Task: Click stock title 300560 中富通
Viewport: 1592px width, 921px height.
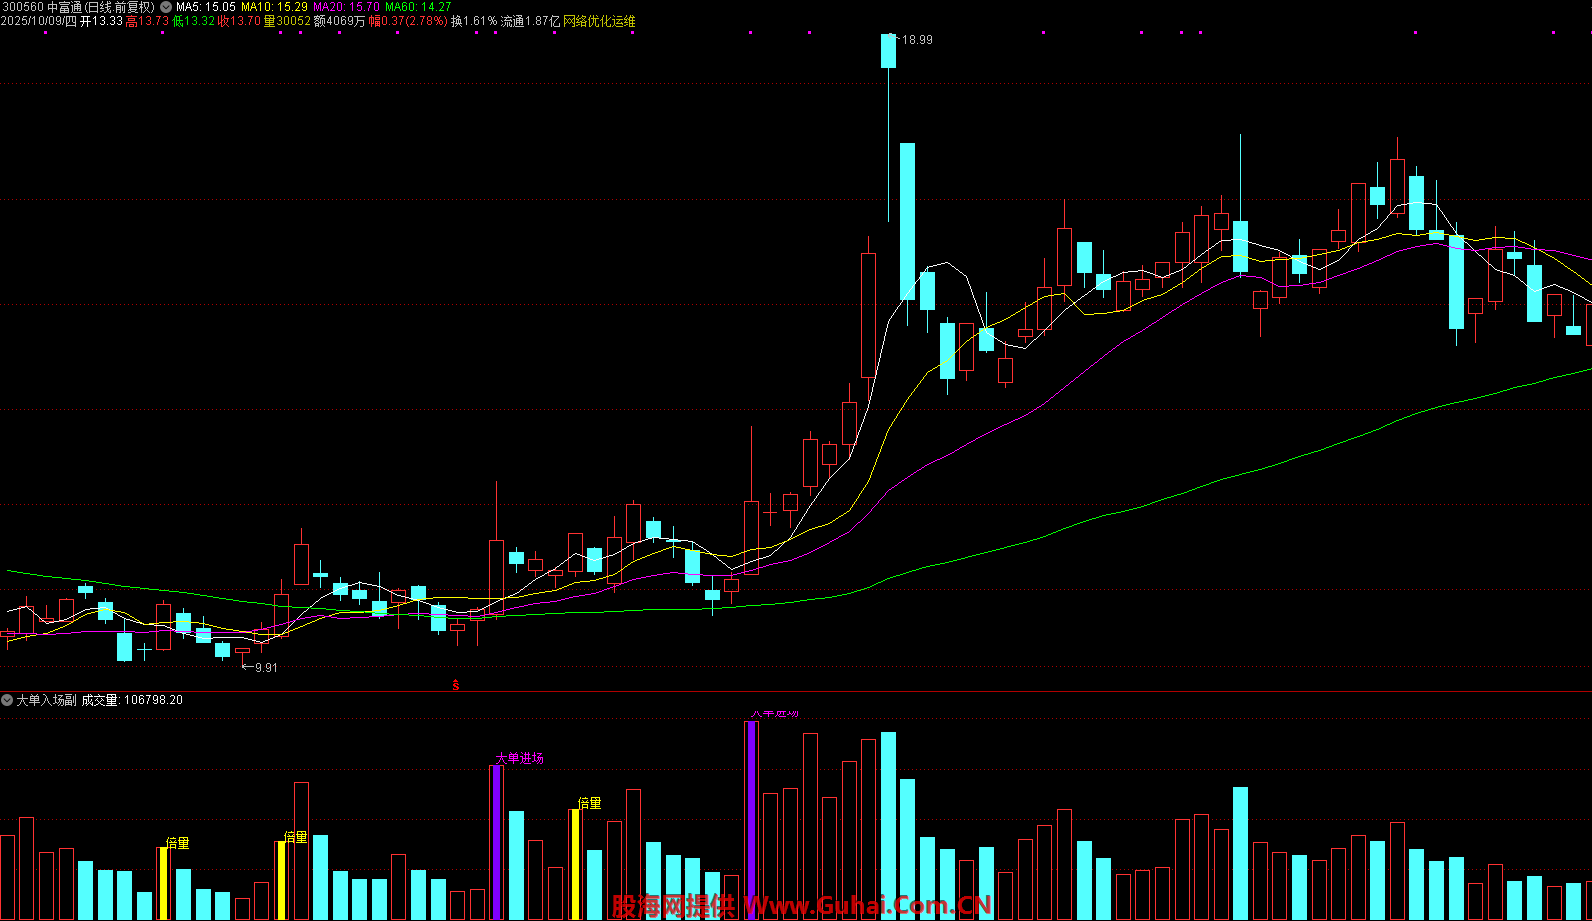Action: pyautogui.click(x=42, y=7)
